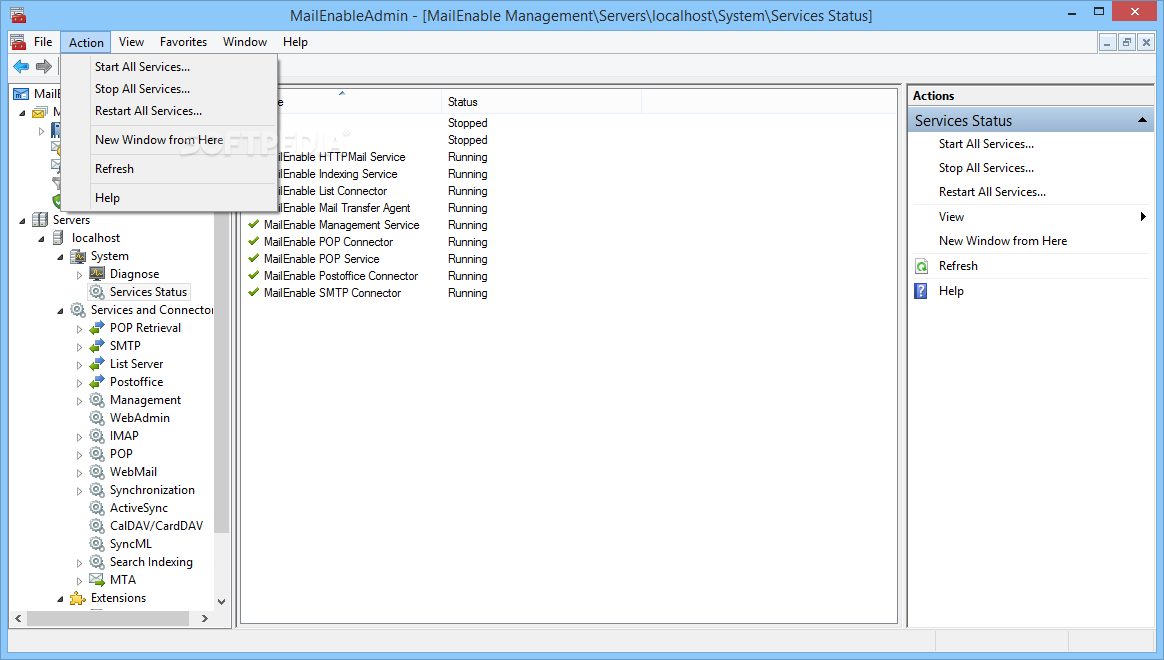
Task: Select MailEnable Management Service row
Action: pyautogui.click(x=341, y=225)
